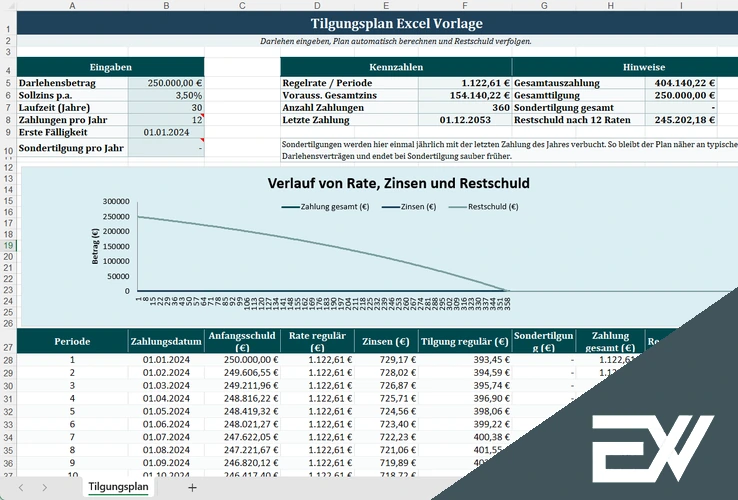Screen dimensions: 738x500
Task: Select row 28 header
Action: pyautogui.click(x=8, y=361)
